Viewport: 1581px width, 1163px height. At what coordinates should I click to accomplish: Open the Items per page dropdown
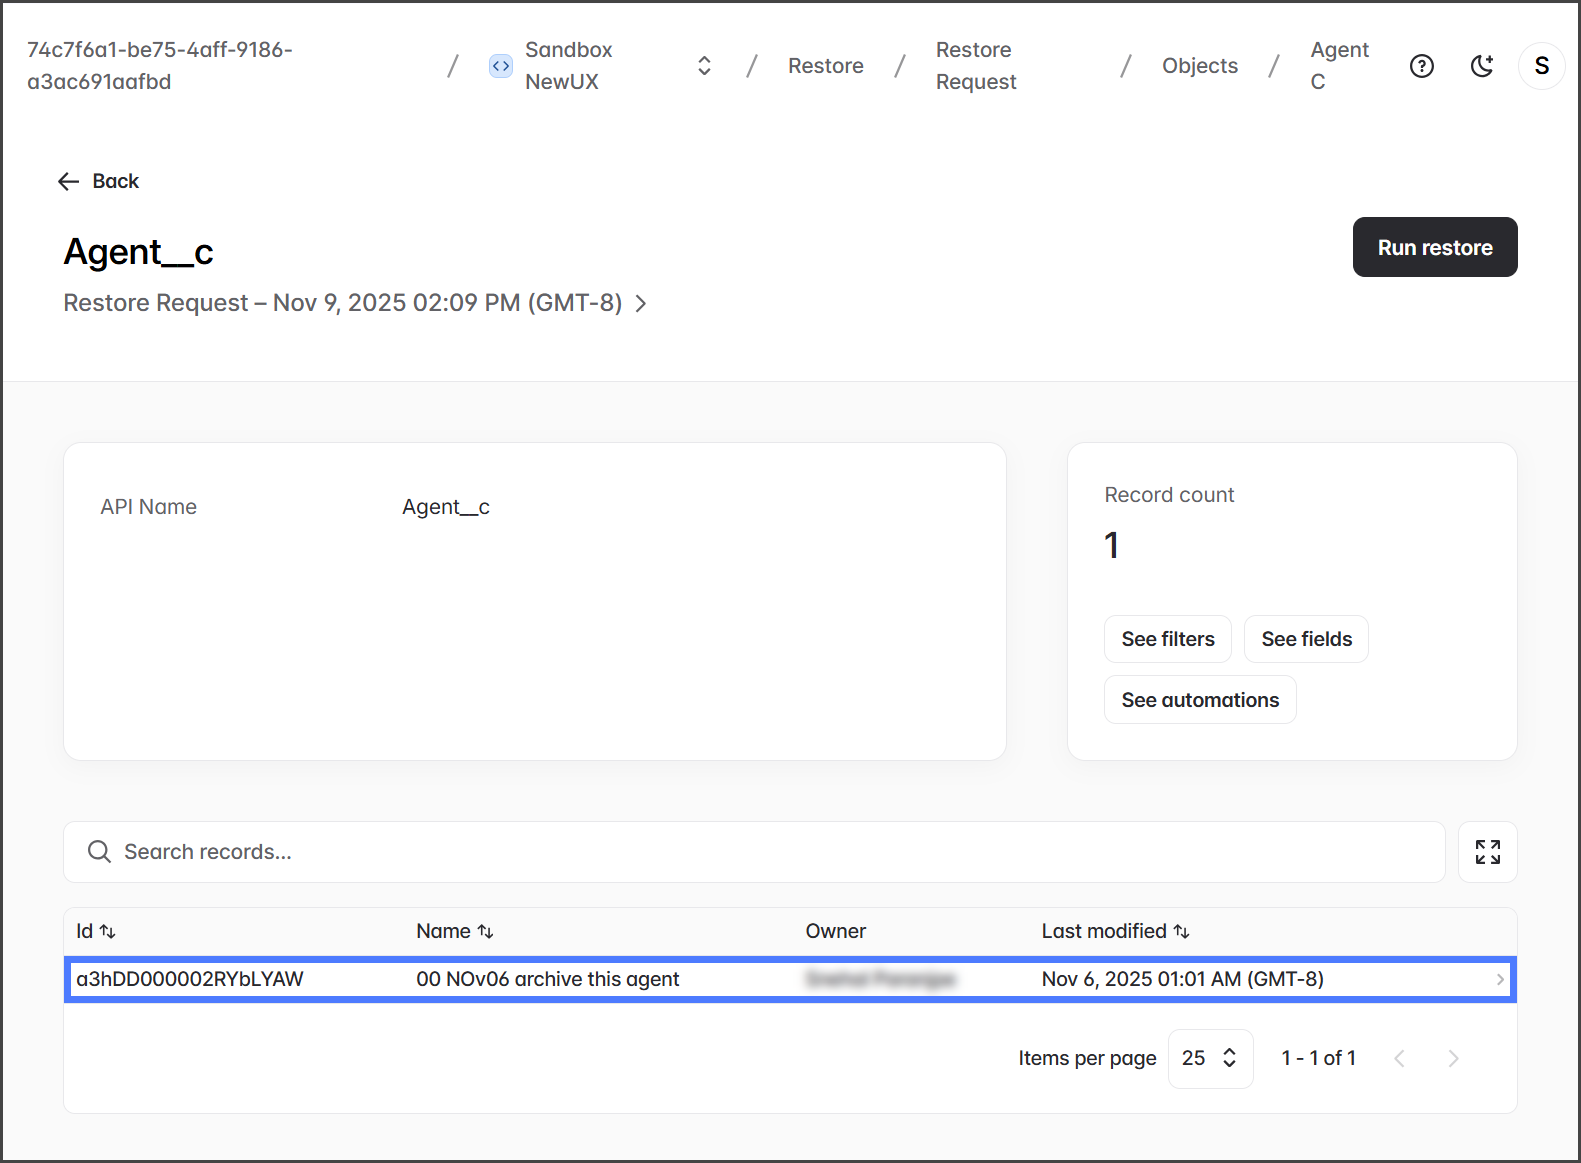(1210, 1058)
